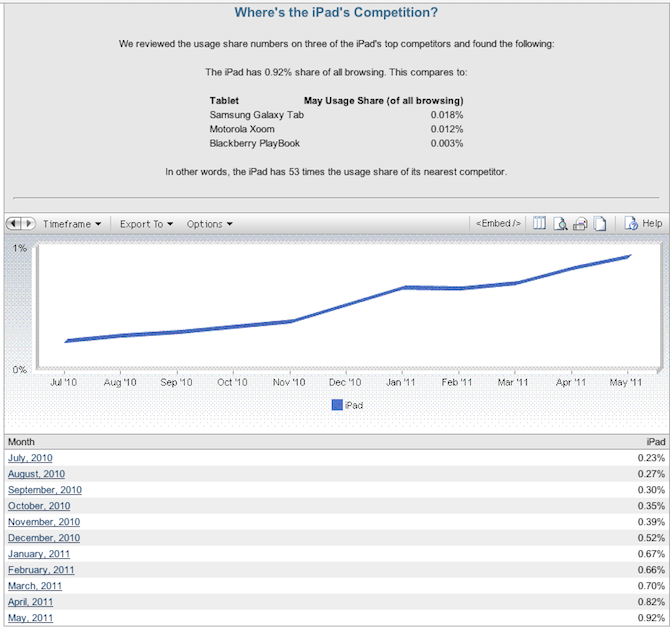Open the March, 2011 link
This screenshot has width=670, height=631.
pyautogui.click(x=35, y=586)
